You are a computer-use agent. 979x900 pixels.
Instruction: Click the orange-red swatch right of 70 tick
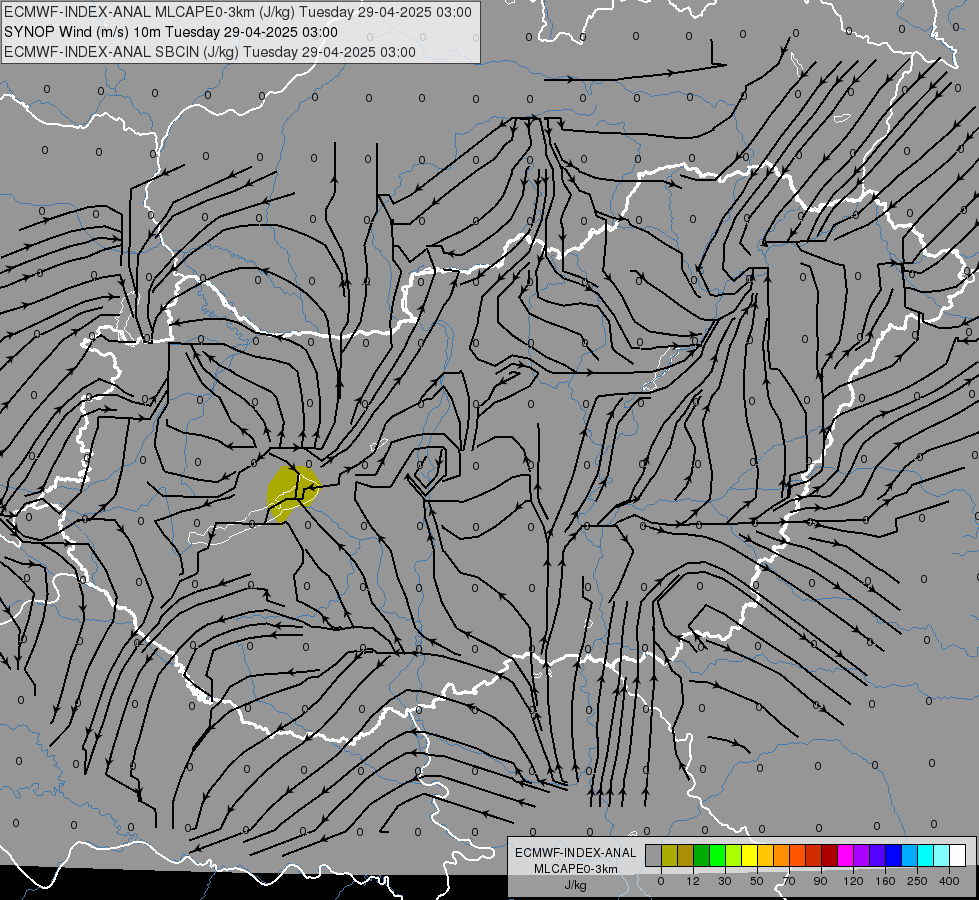(x=798, y=855)
